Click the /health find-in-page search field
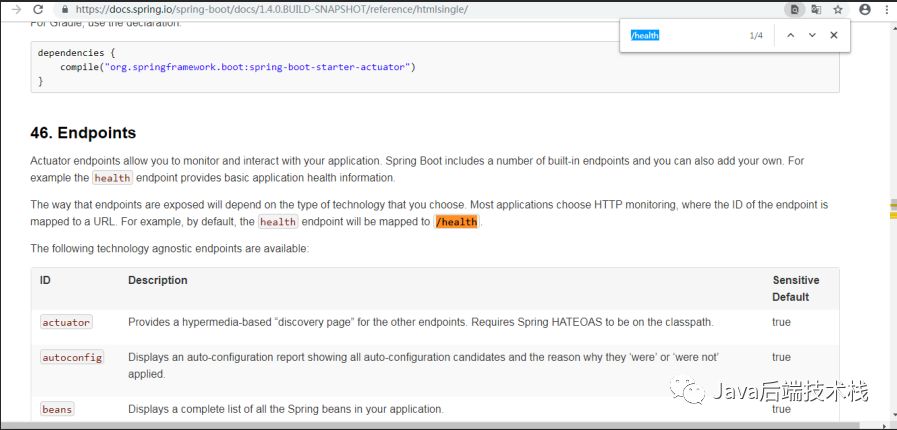Image resolution: width=897 pixels, height=430 pixels. click(x=684, y=35)
